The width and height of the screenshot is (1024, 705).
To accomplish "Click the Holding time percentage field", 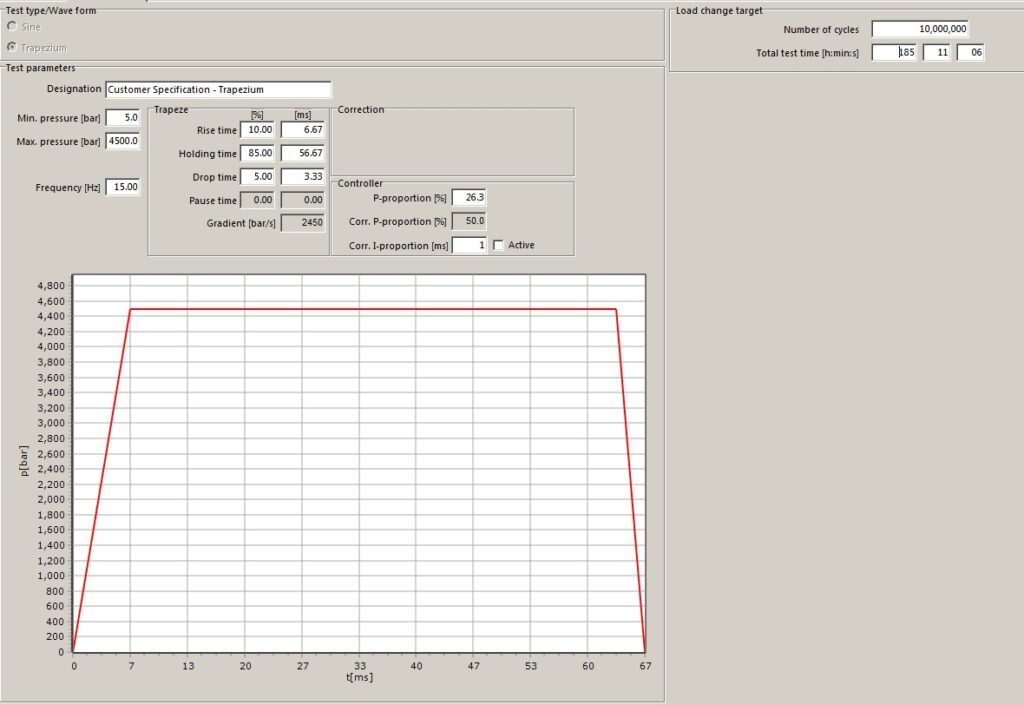I will pos(259,152).
